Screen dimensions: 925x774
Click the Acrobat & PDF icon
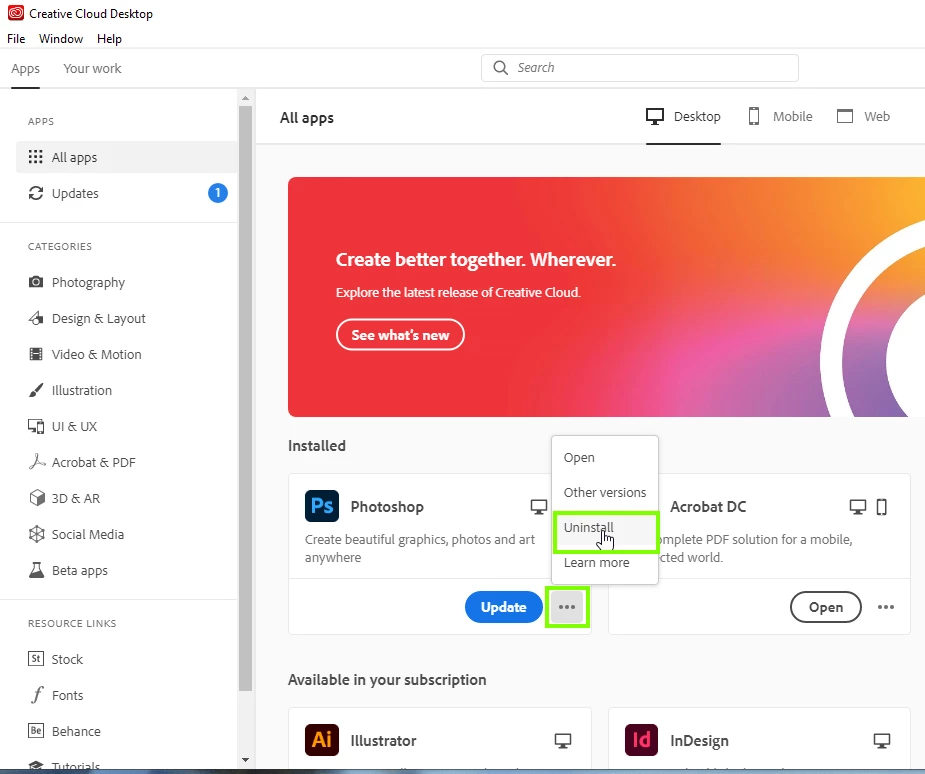point(37,461)
